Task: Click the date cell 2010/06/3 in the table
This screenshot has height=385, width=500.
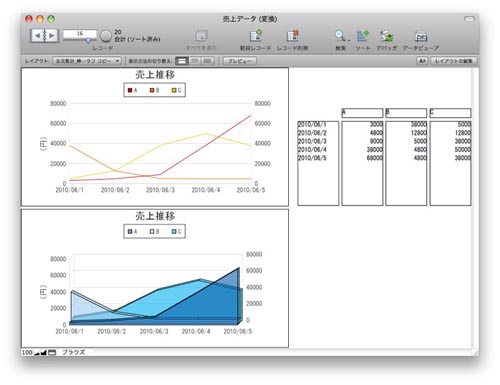Action: coord(312,141)
